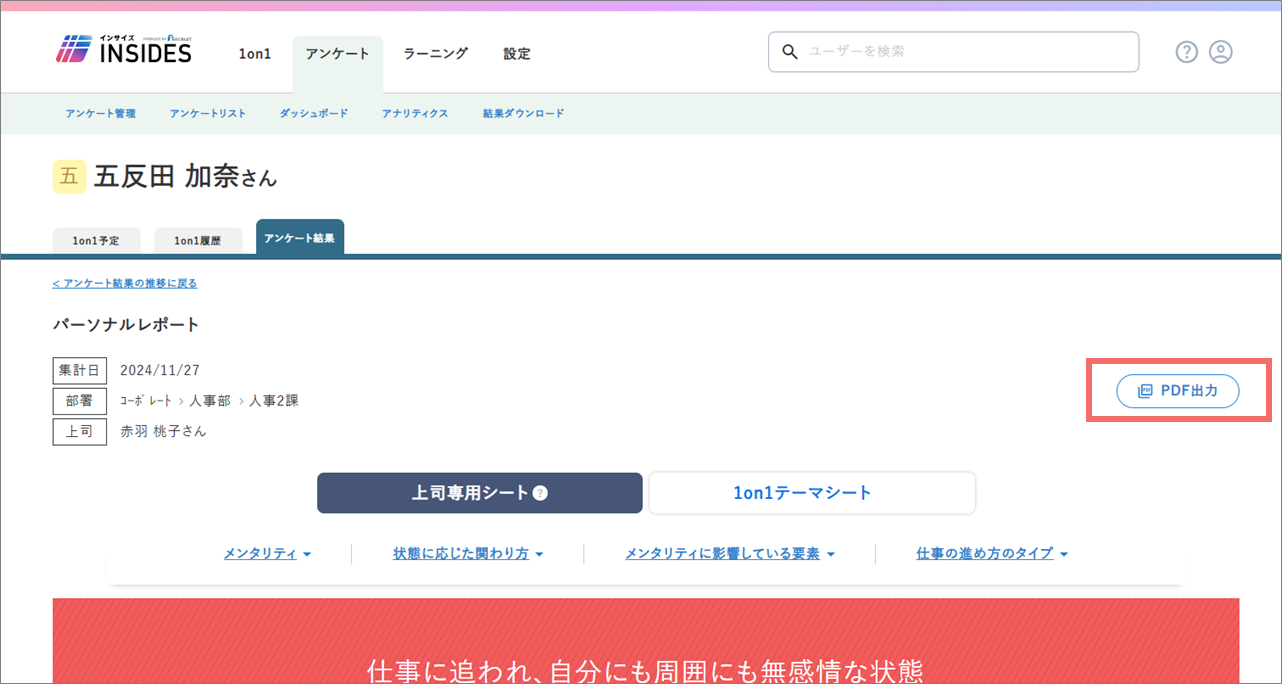Click アンケート結果の推移に戻る link
Screen dimensions: 1282x684
pyautogui.click(x=125, y=283)
